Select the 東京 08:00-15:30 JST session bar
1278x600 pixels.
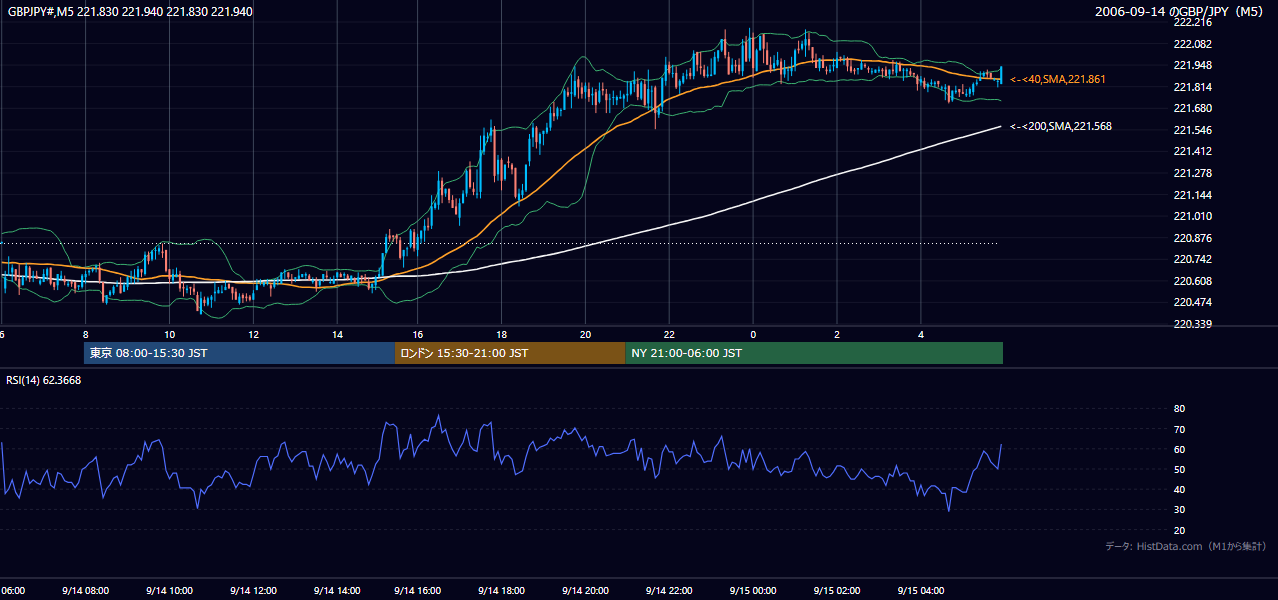pos(240,353)
